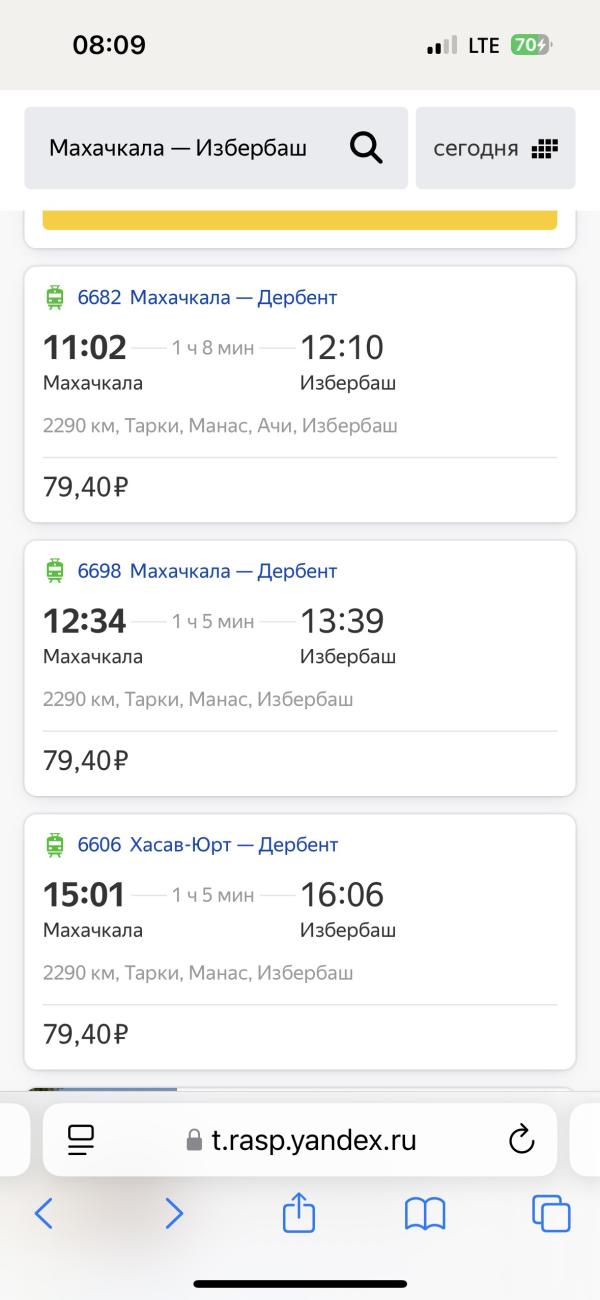Reload the page with refresh icon
The height and width of the screenshot is (1300, 600).
[521, 1139]
